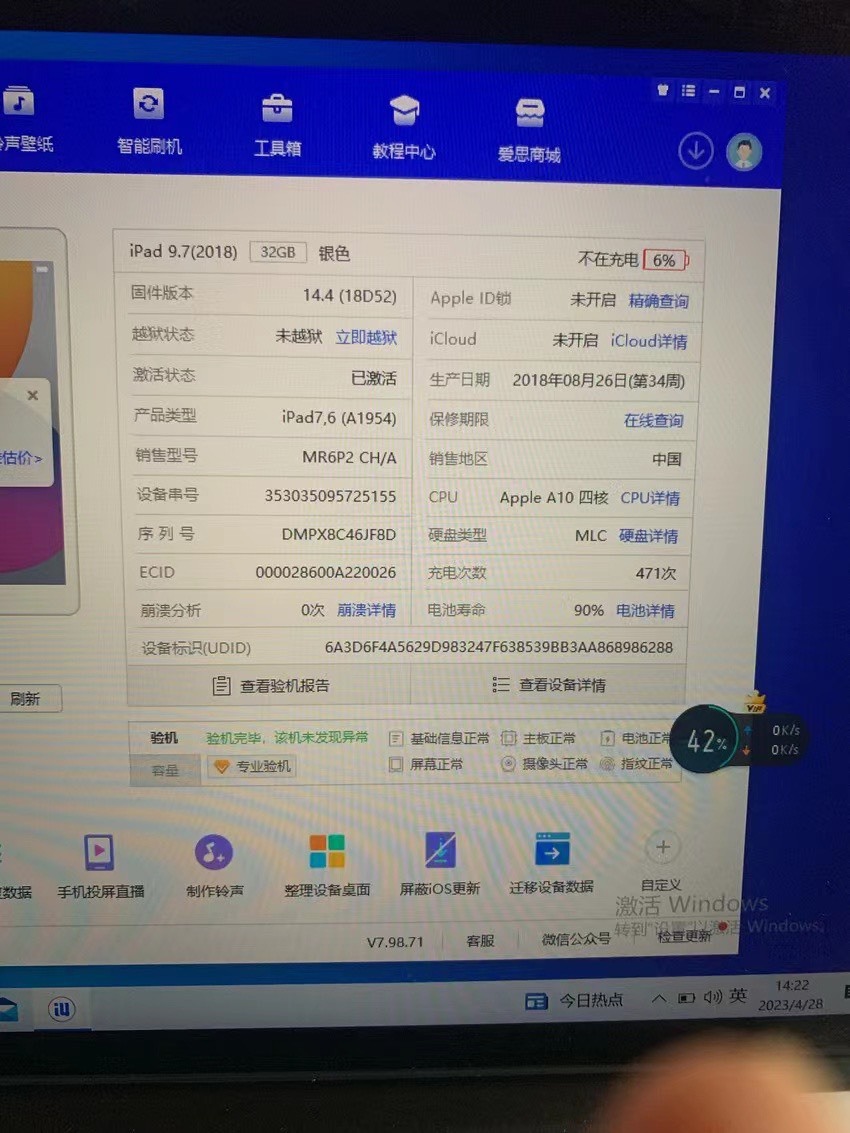The image size is (850, 1133).
Task: Open the 工具箱 toolbox section
Action: 278,124
